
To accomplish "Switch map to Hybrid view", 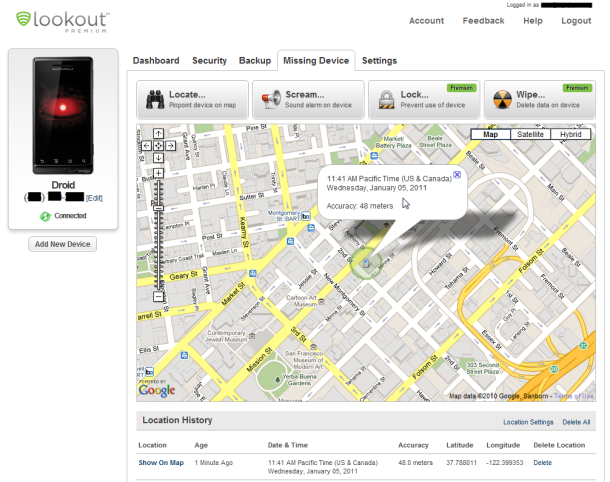I will (x=571, y=134).
